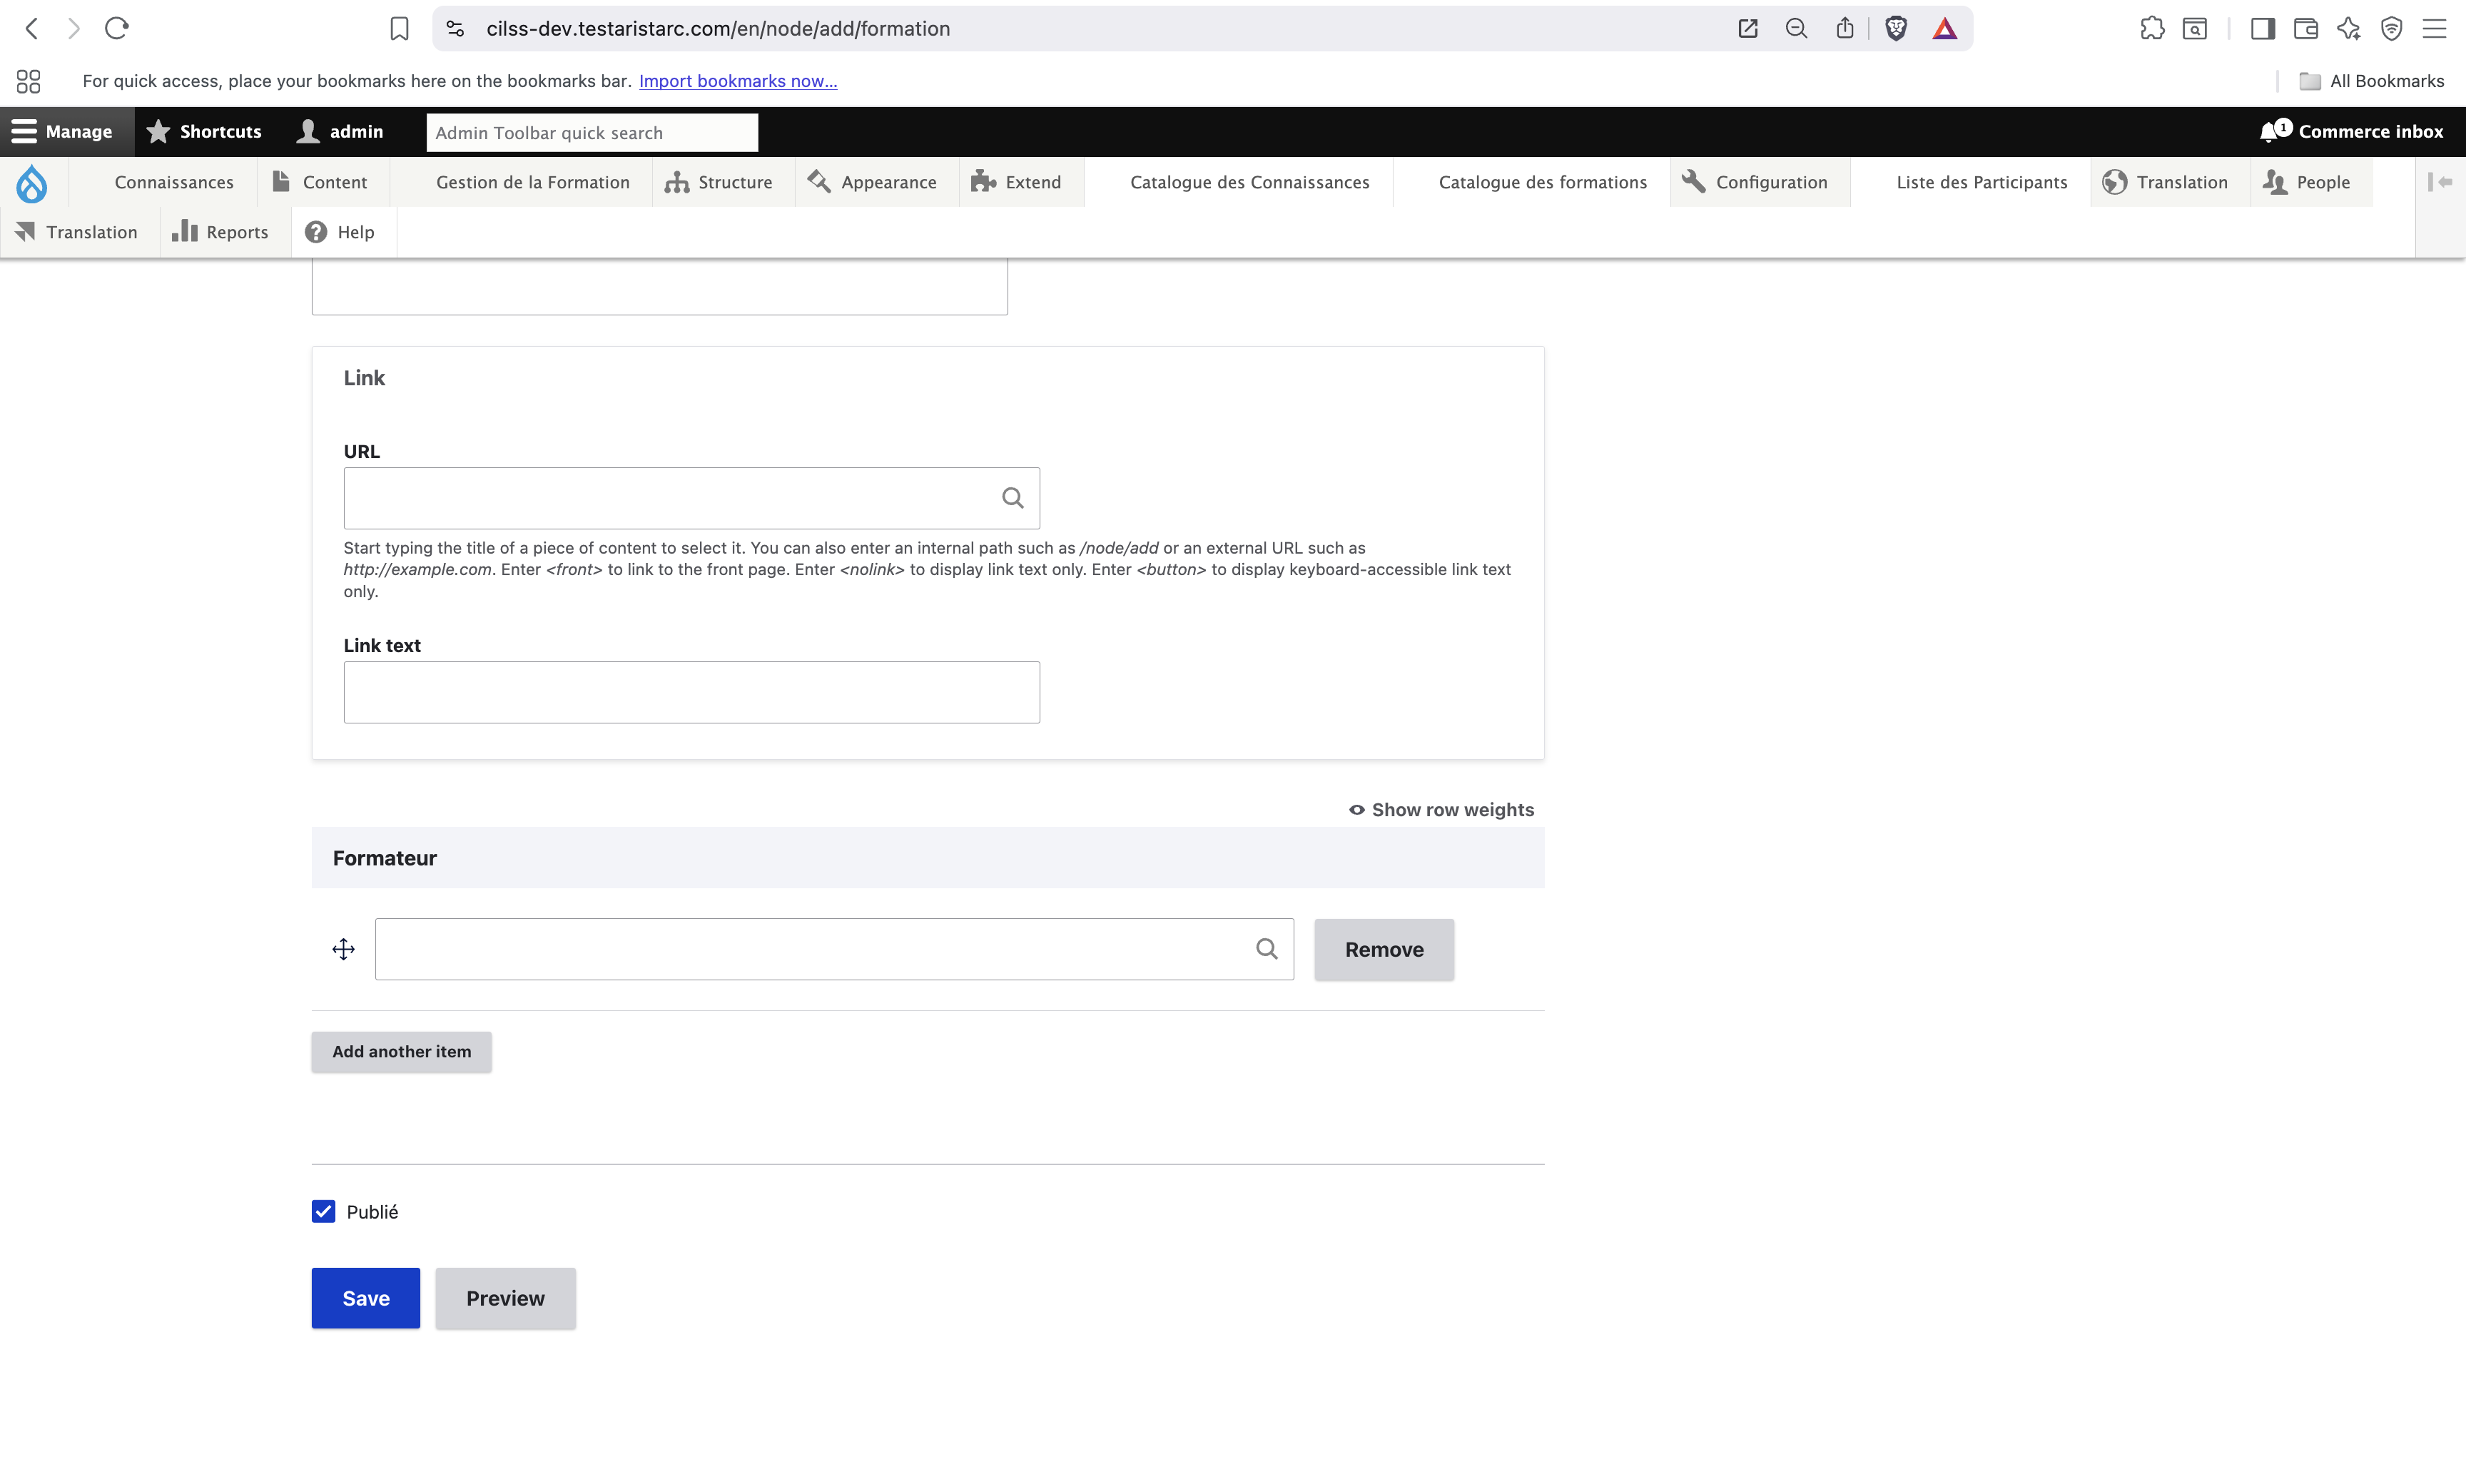Uncheck the Publié checkbox

tap(323, 1211)
